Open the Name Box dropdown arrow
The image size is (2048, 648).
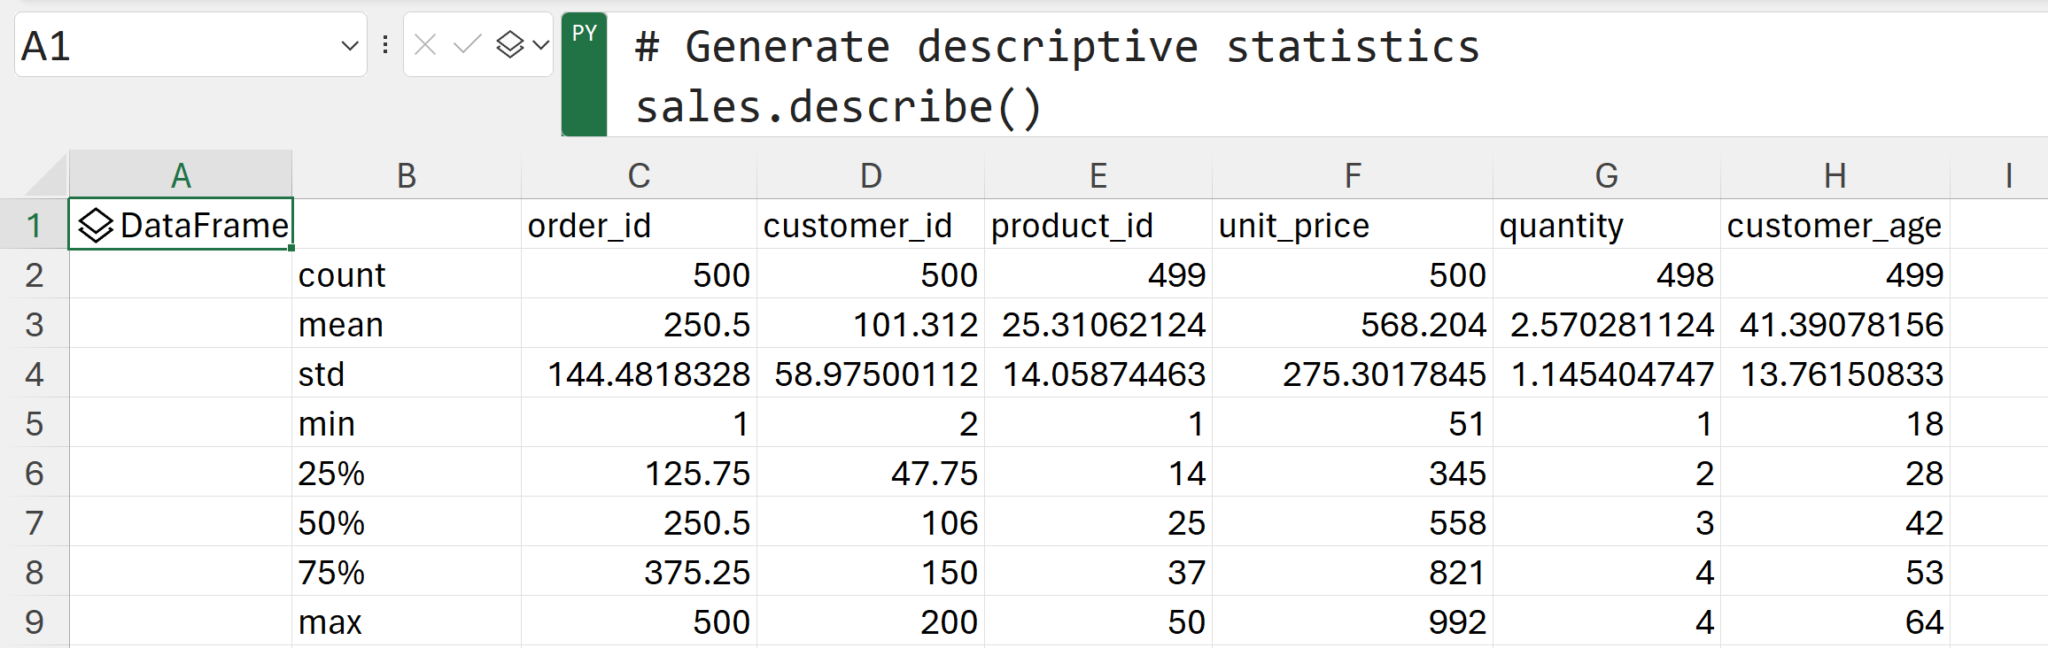click(349, 46)
